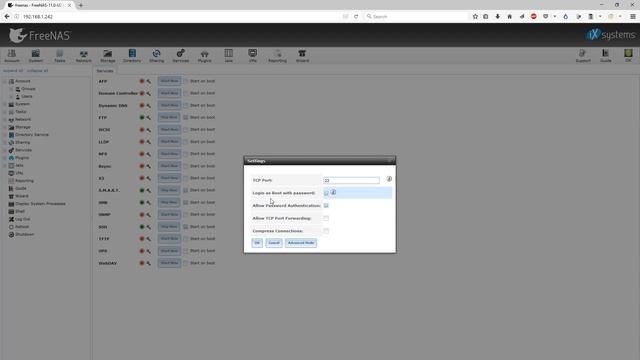Launch the Wizard from the toolbar
Screen dimensions: 640x360
(x=302, y=56)
